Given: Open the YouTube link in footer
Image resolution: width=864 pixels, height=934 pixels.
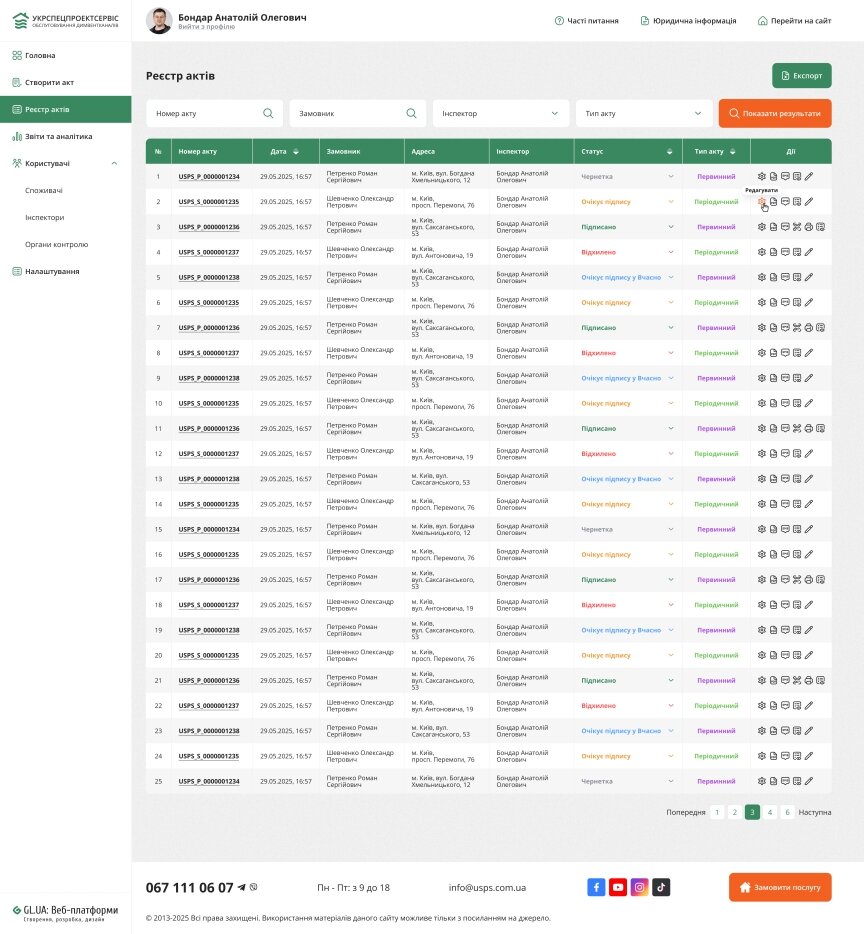Looking at the screenshot, I should click(618, 887).
